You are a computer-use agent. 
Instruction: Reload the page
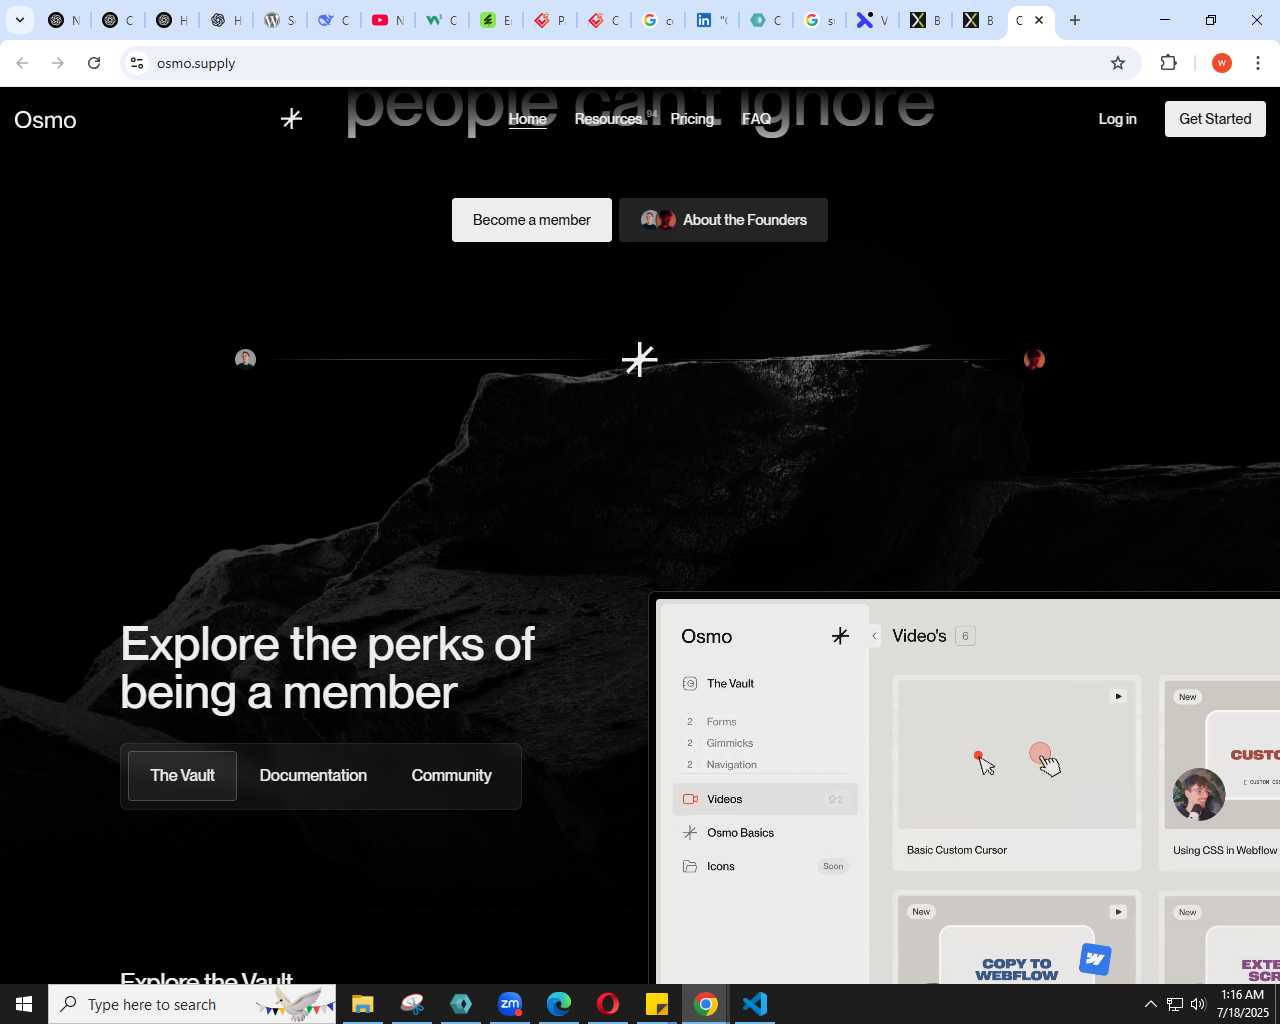[94, 63]
